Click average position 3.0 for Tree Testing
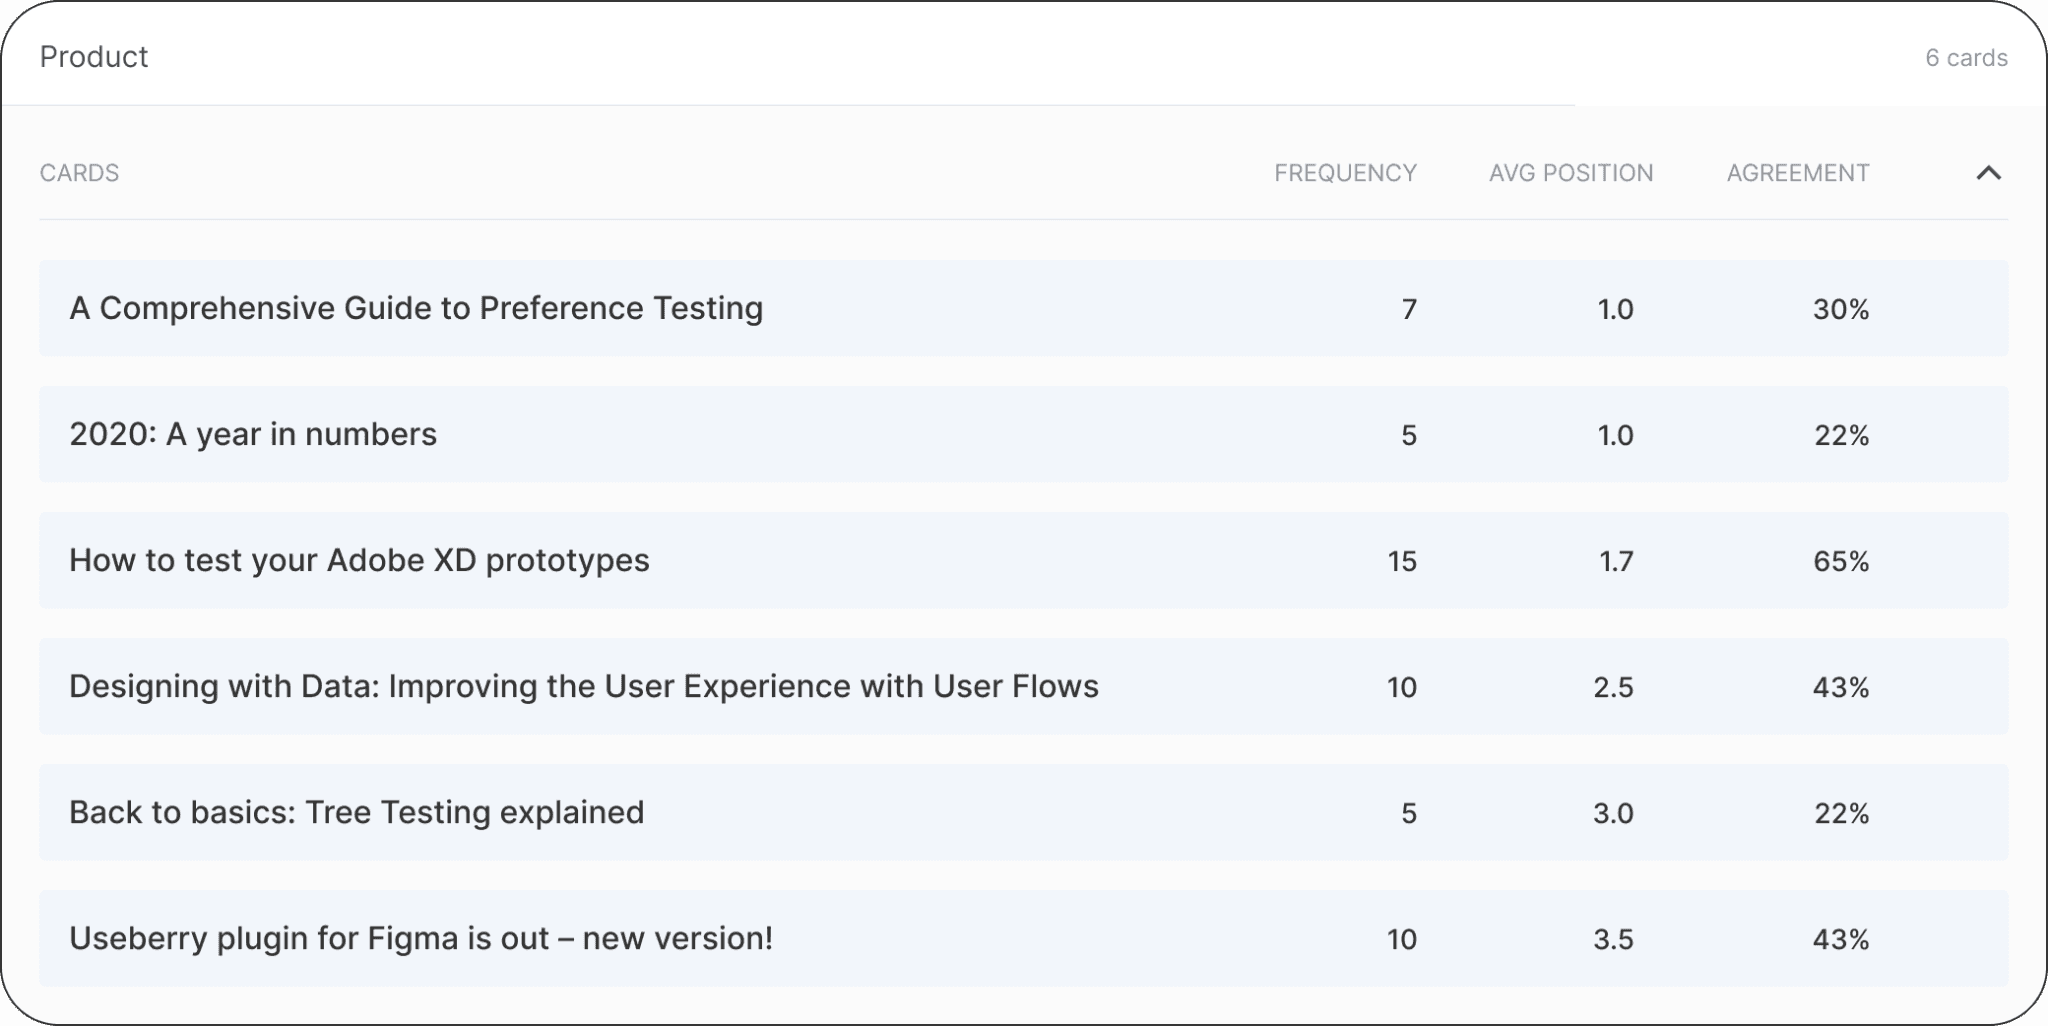Screen dimensions: 2048x1026 (1613, 813)
